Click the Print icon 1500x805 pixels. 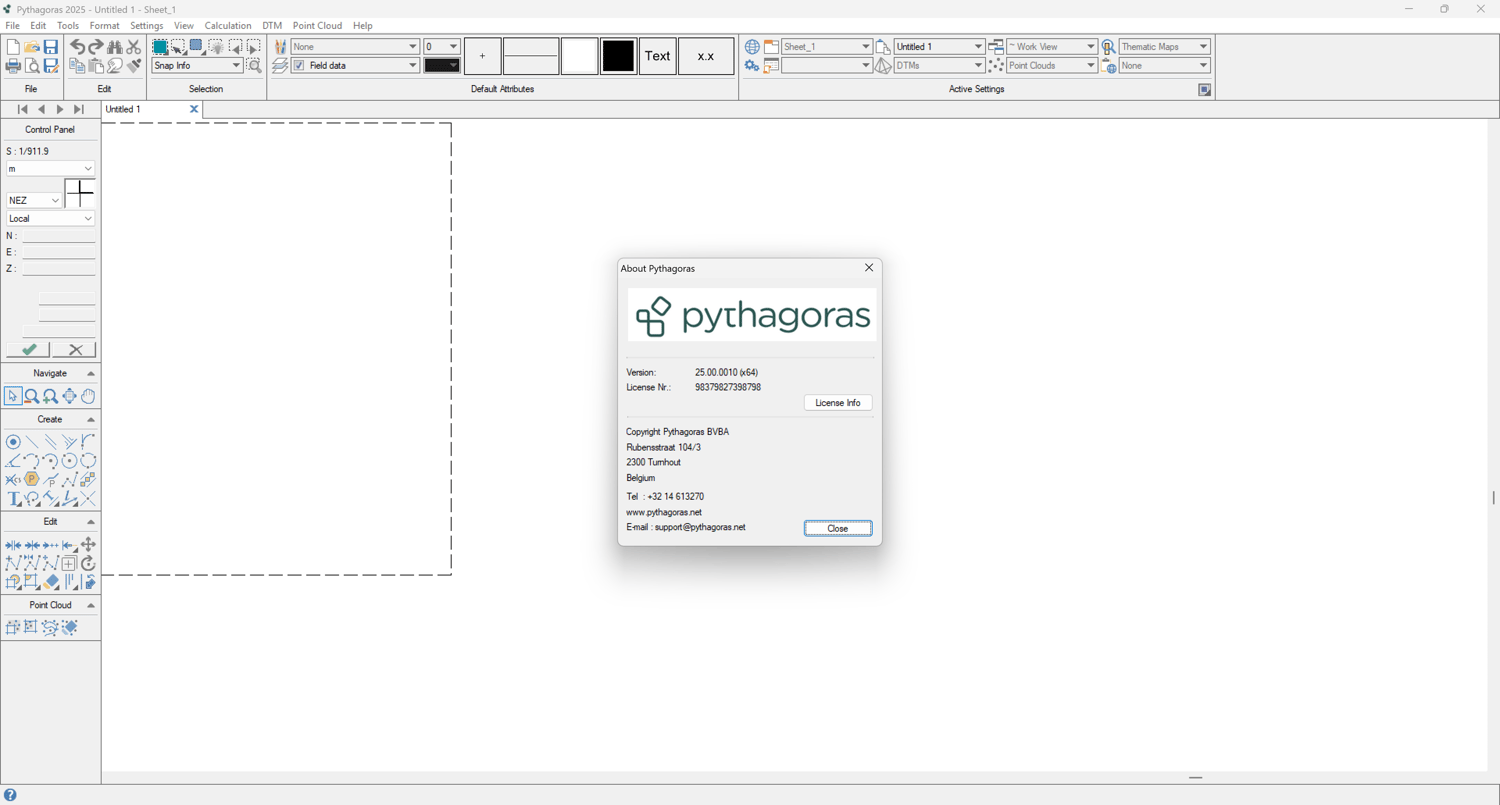coord(13,66)
